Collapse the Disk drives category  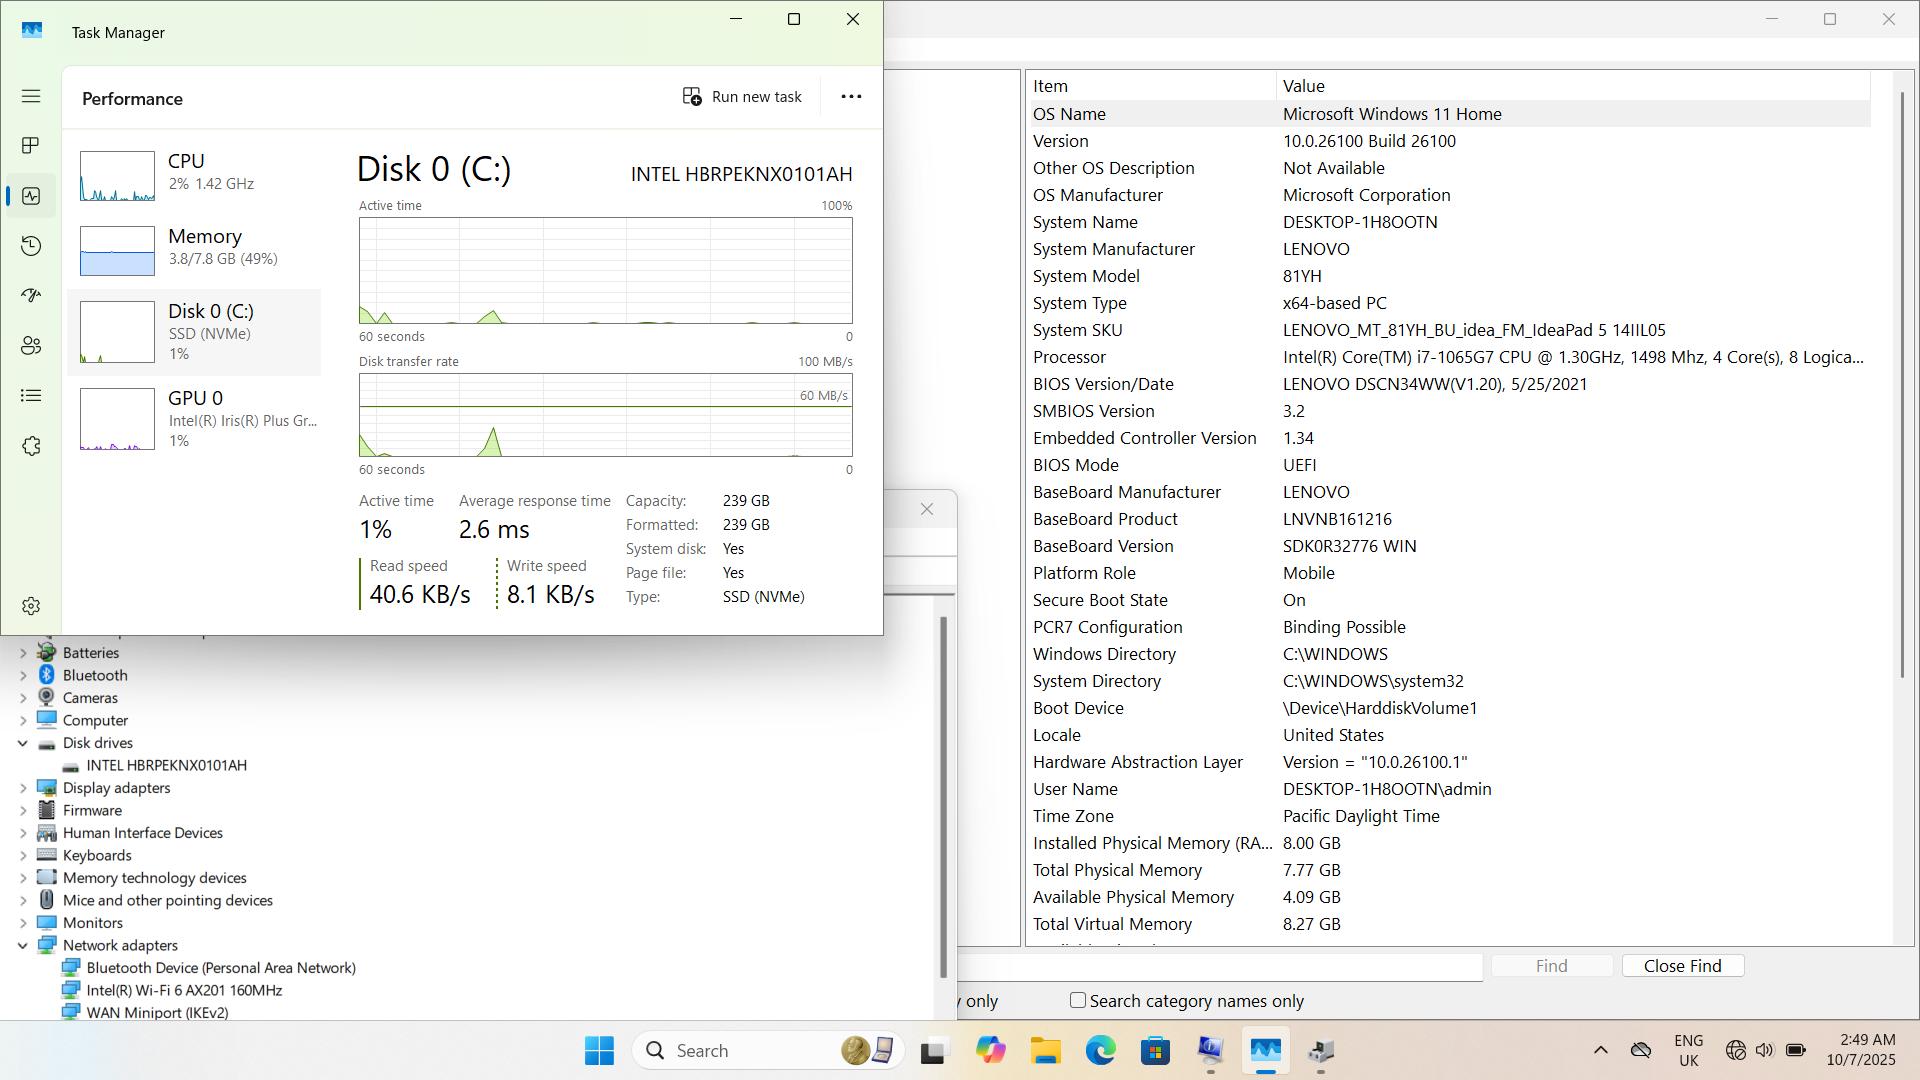pyautogui.click(x=23, y=743)
